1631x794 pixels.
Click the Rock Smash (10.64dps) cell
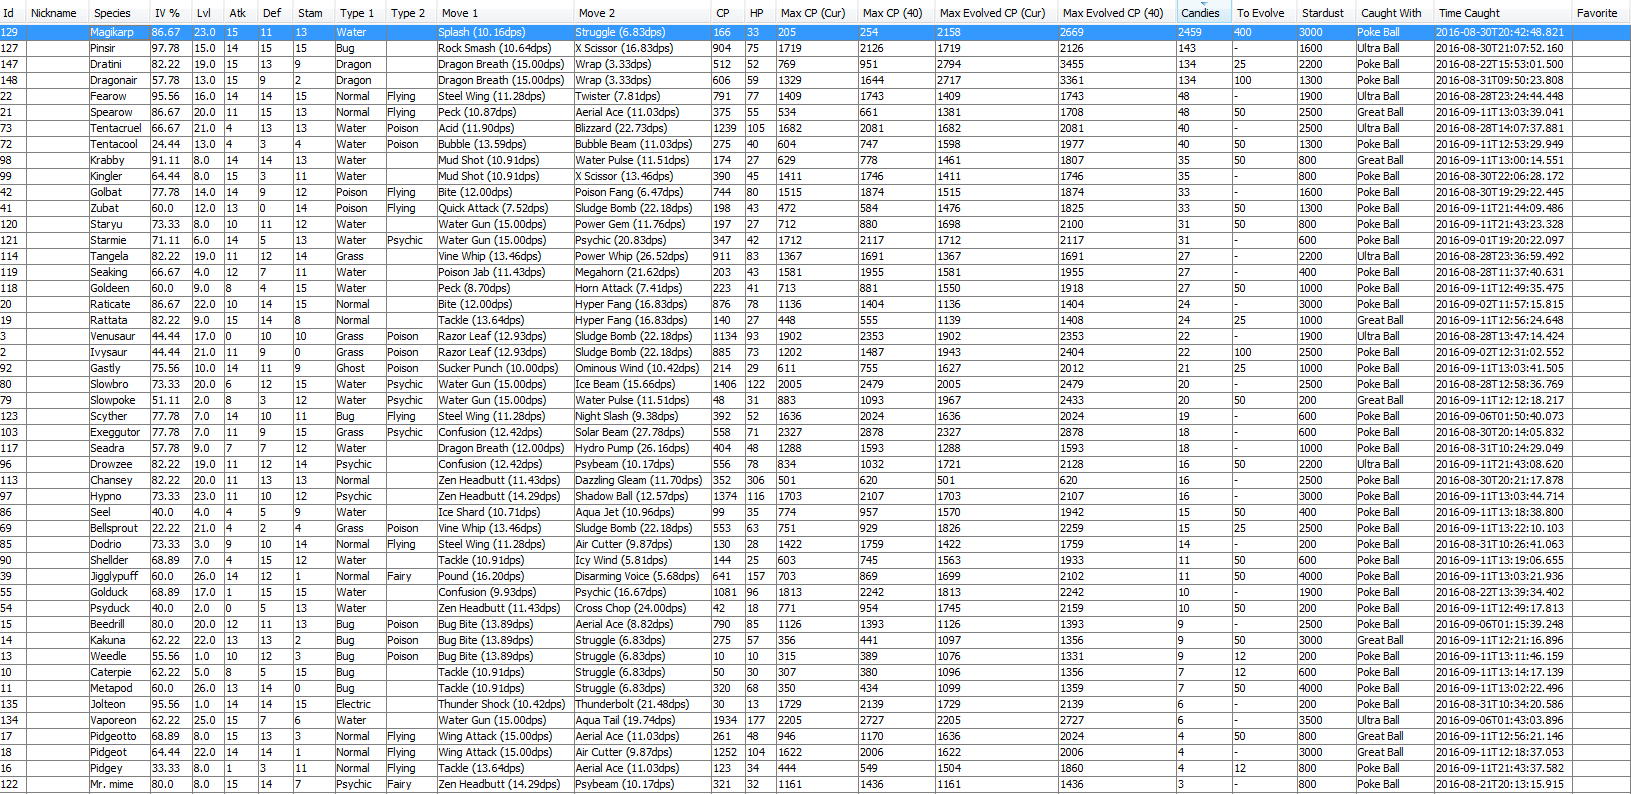(505, 48)
